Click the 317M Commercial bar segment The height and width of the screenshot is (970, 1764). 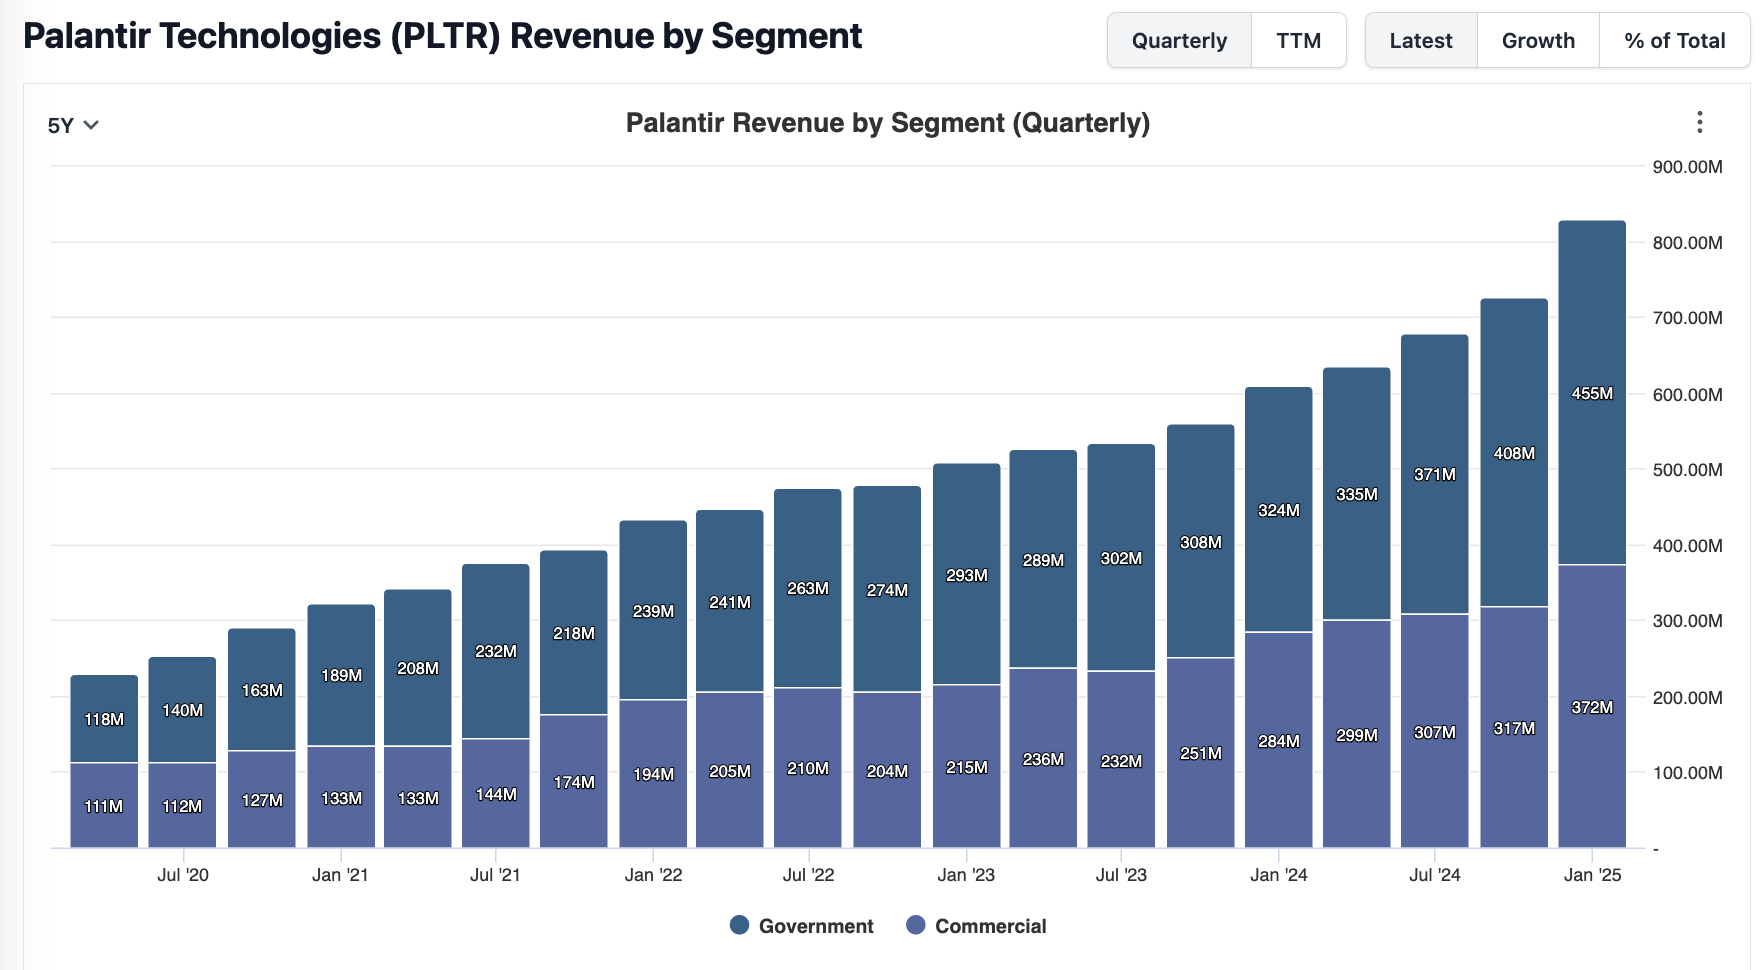[x=1514, y=728]
